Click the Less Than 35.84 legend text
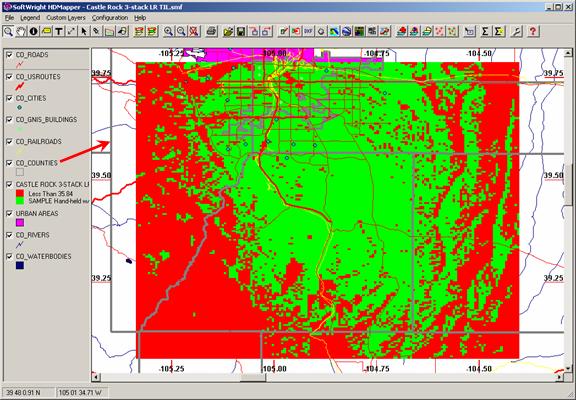576x400 pixels. pos(51,194)
